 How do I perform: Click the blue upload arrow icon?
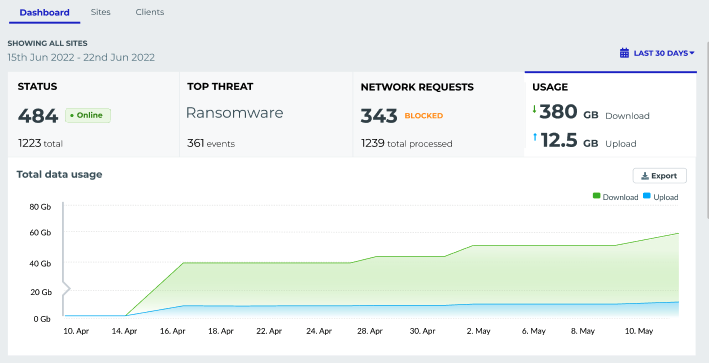(x=535, y=137)
